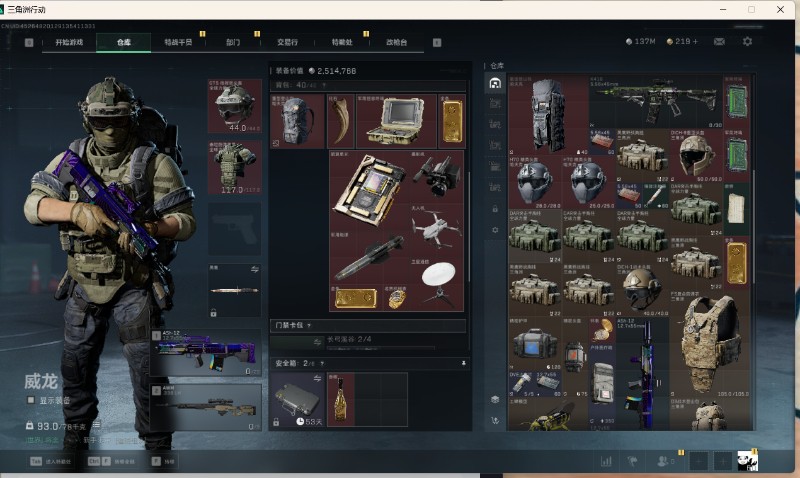The width and height of the screenshot is (800, 478).
Task: Click the help icon next to 安全箱
Action: click(x=322, y=364)
